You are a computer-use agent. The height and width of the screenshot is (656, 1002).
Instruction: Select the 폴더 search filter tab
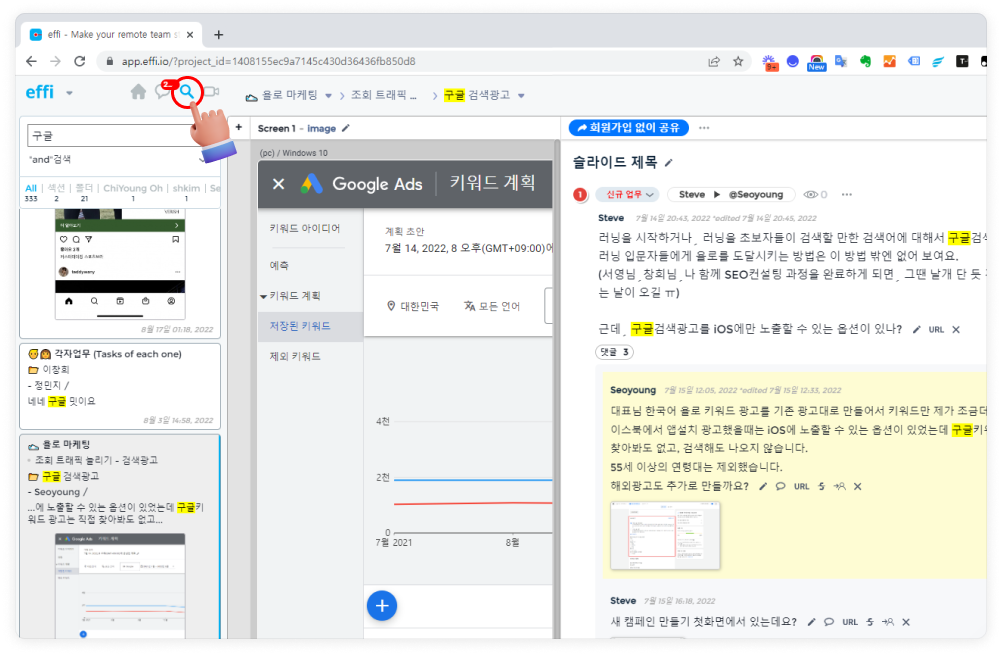coord(83,188)
